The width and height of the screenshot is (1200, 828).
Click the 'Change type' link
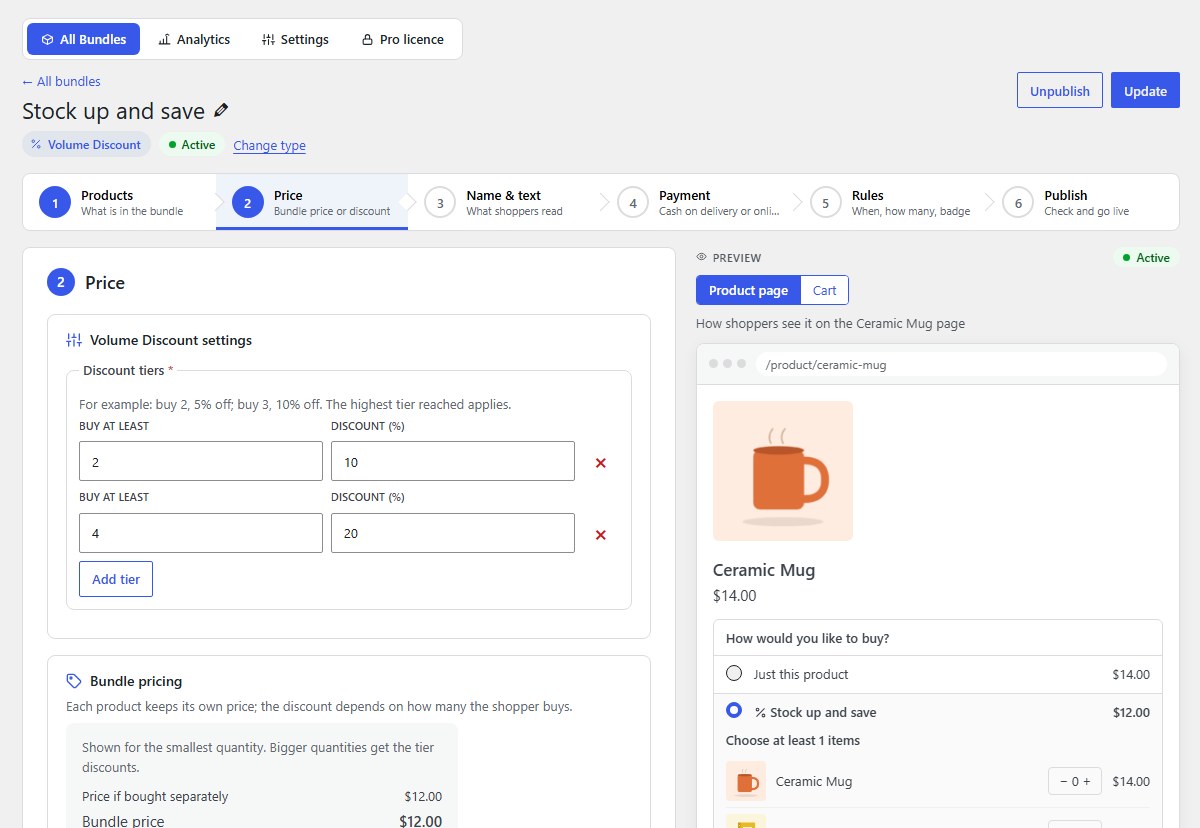(270, 145)
